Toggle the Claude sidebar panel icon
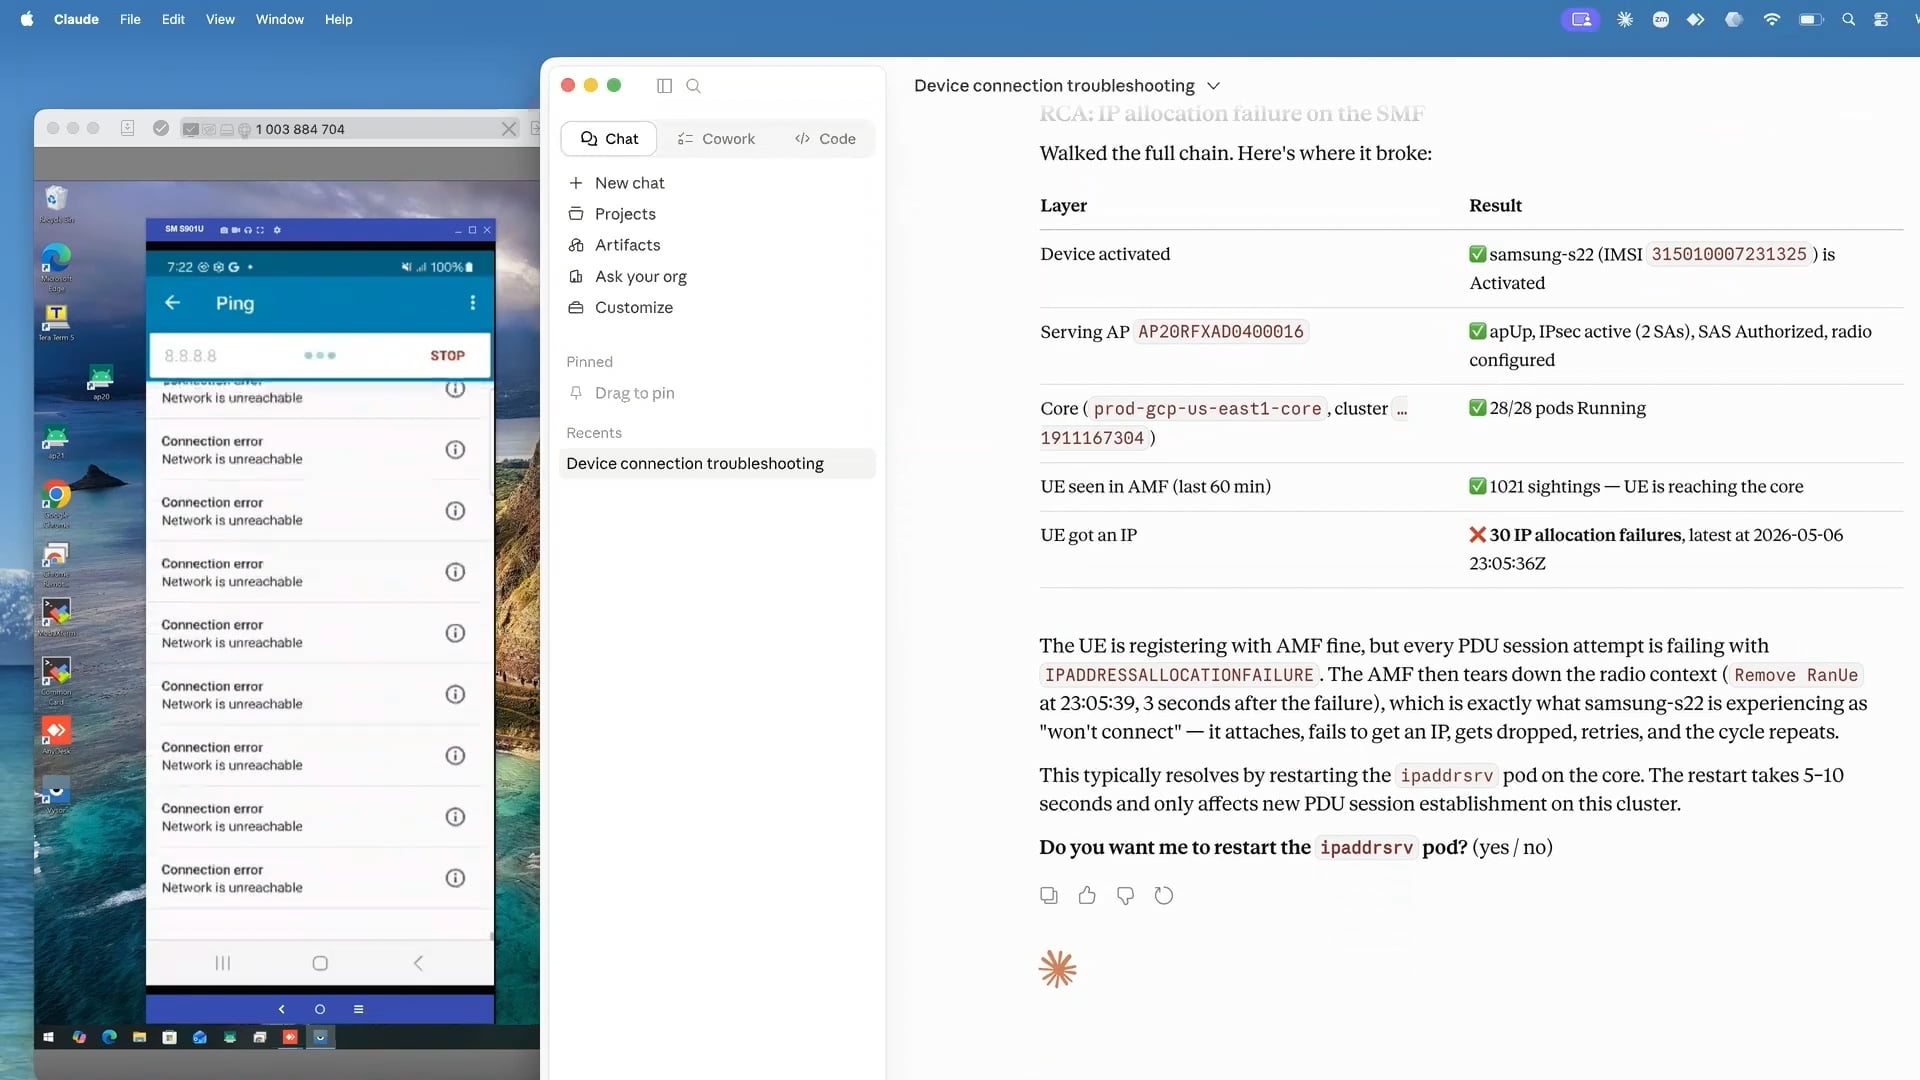The width and height of the screenshot is (1920, 1080). coord(664,86)
